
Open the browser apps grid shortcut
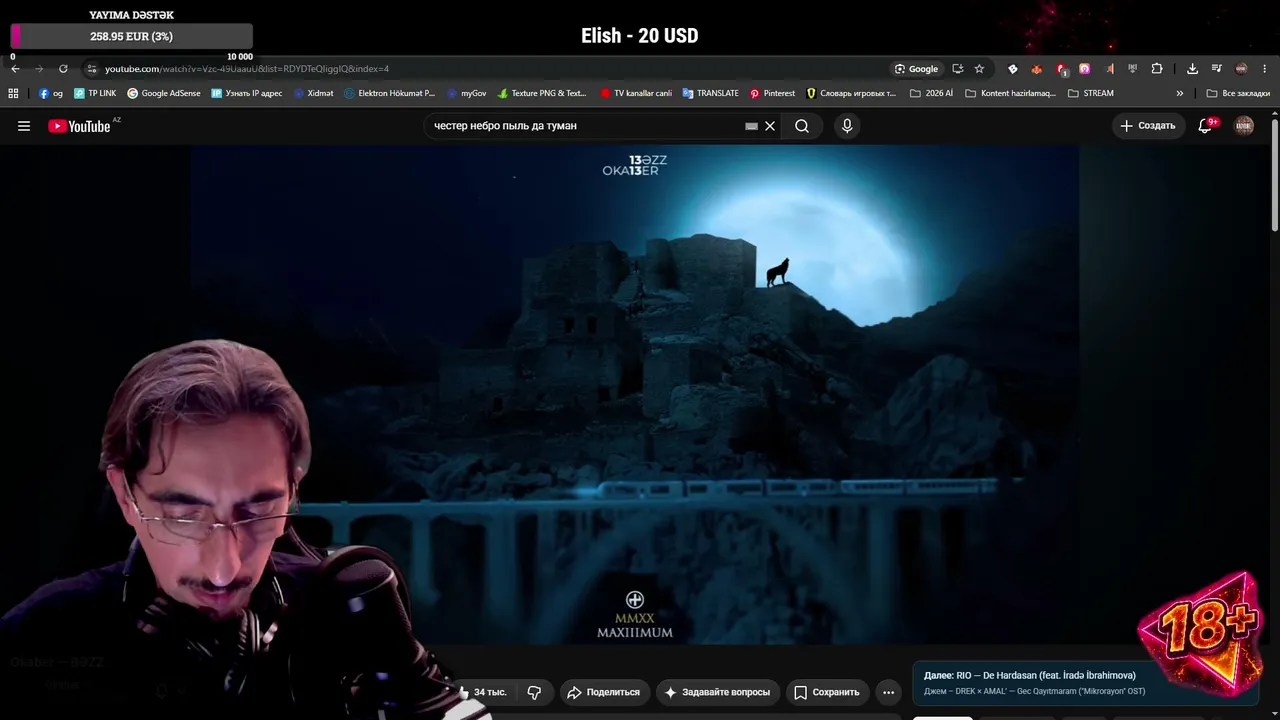pyautogui.click(x=13, y=93)
